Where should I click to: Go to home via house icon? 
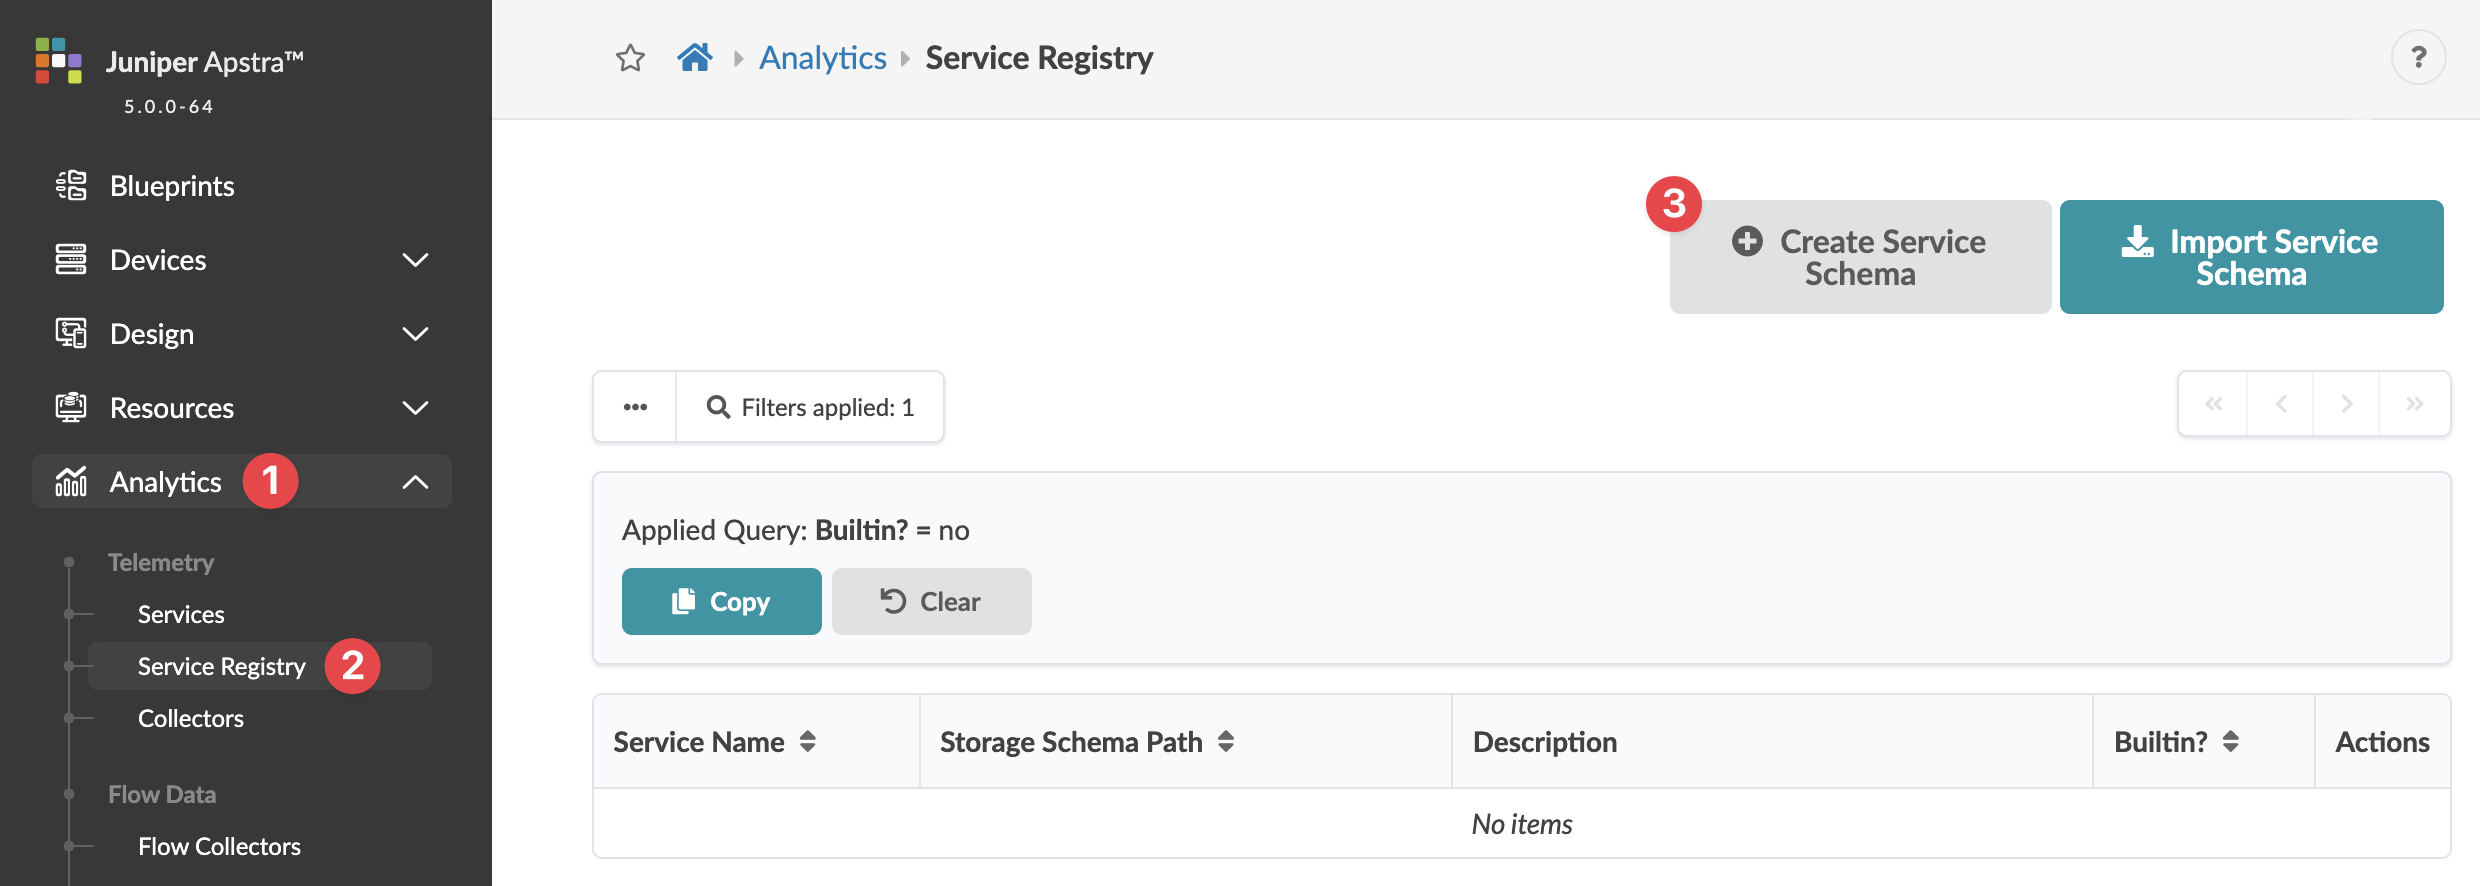pyautogui.click(x=694, y=57)
